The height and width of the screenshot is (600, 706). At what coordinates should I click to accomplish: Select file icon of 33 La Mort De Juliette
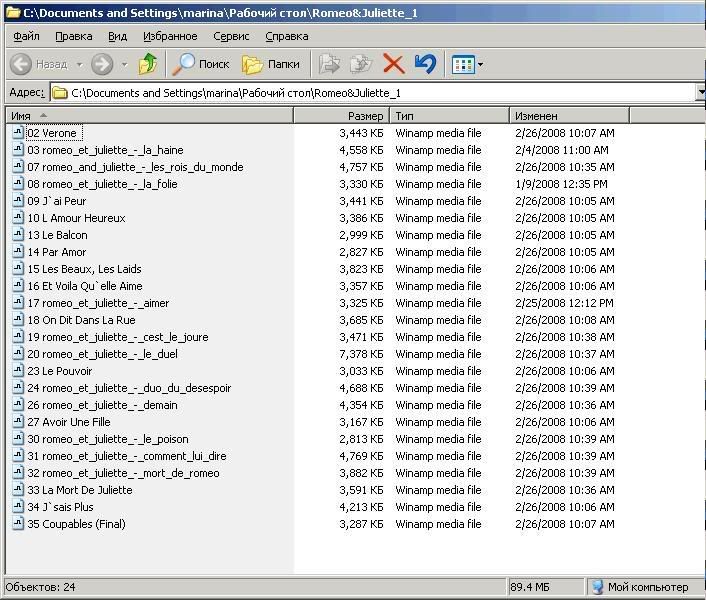[18, 490]
